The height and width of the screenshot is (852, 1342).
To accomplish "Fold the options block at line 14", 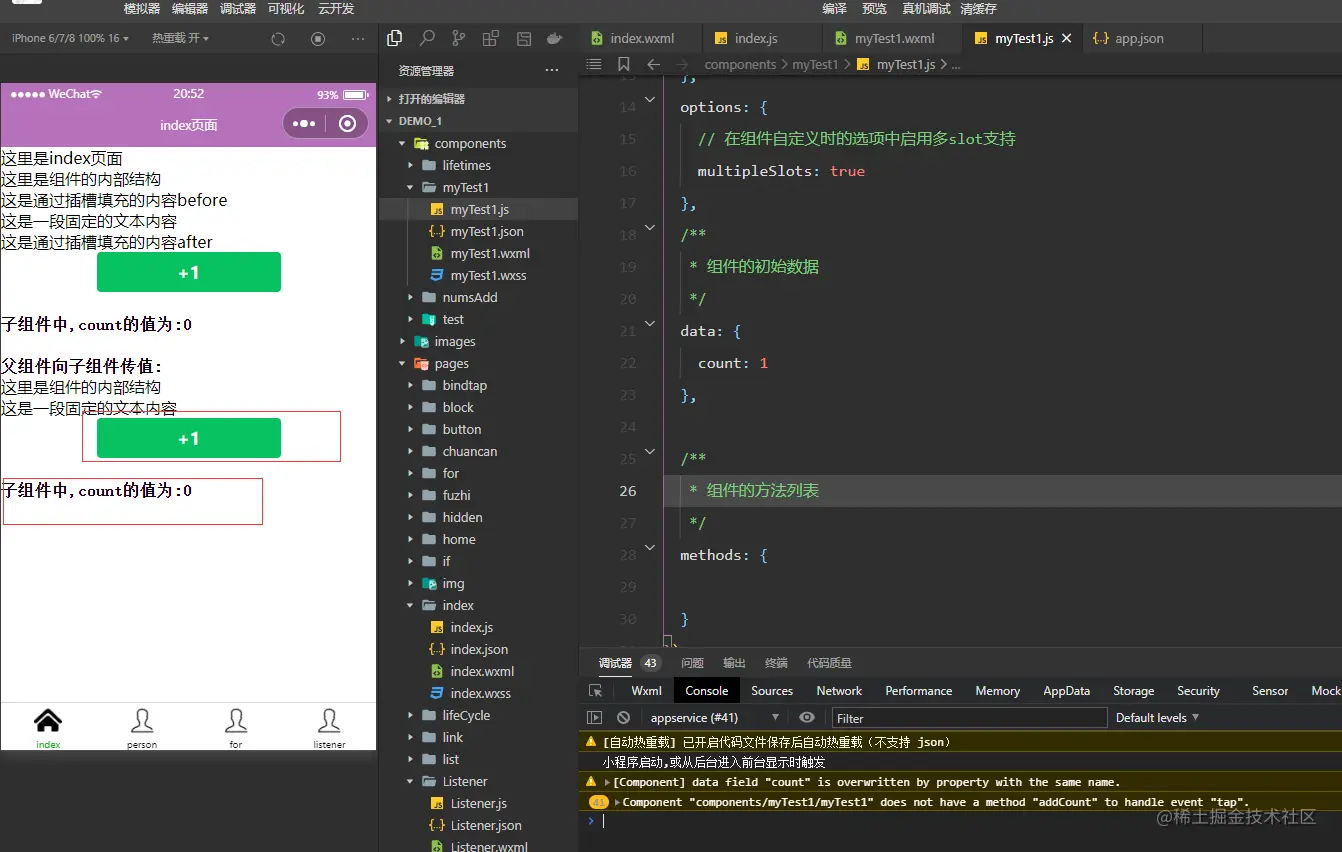I will tap(650, 99).
